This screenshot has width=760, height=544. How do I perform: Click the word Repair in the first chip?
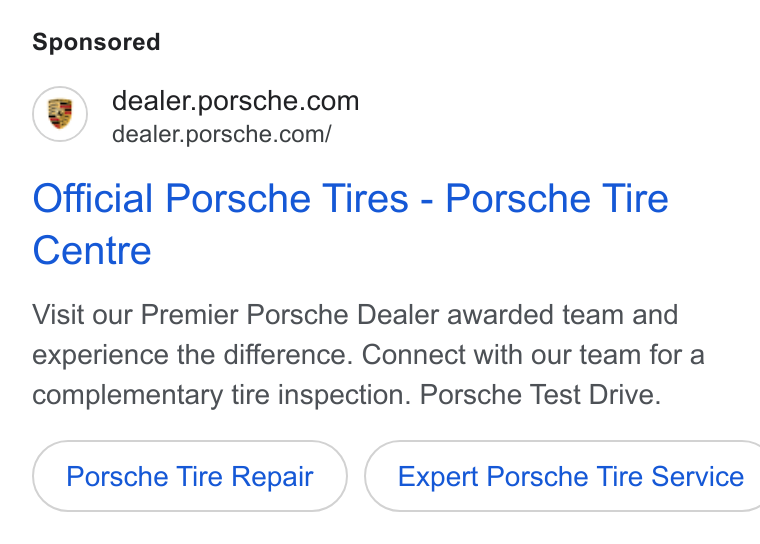coord(272,477)
